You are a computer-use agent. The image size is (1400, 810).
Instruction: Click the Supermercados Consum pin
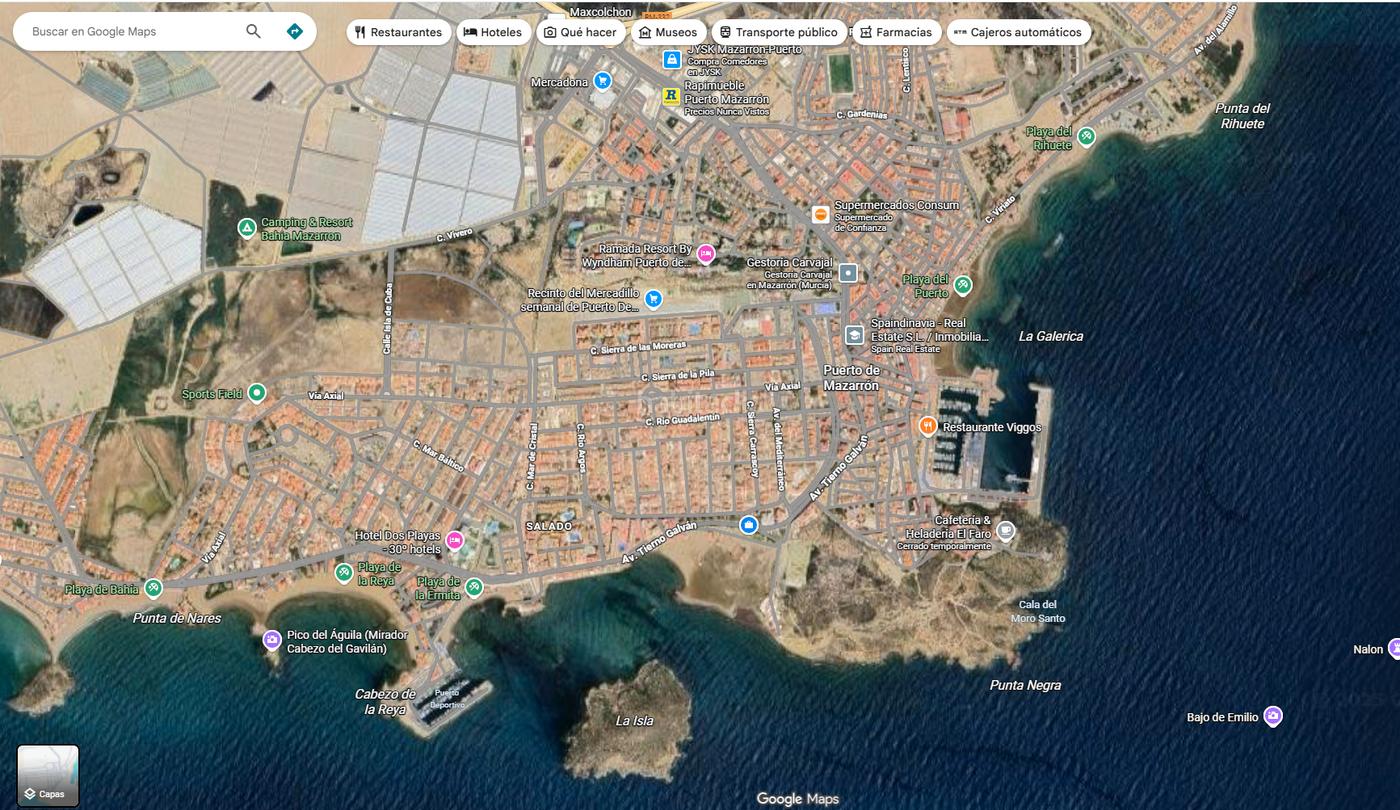(x=821, y=213)
